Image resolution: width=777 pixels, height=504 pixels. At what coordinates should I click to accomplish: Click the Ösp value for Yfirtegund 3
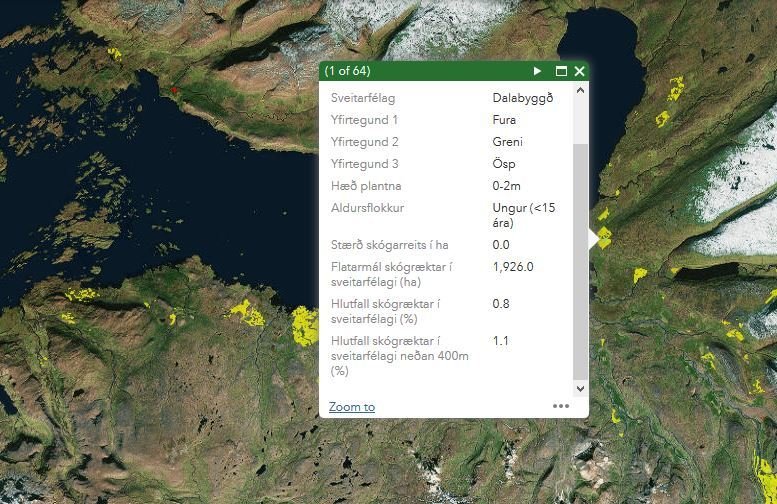504,164
